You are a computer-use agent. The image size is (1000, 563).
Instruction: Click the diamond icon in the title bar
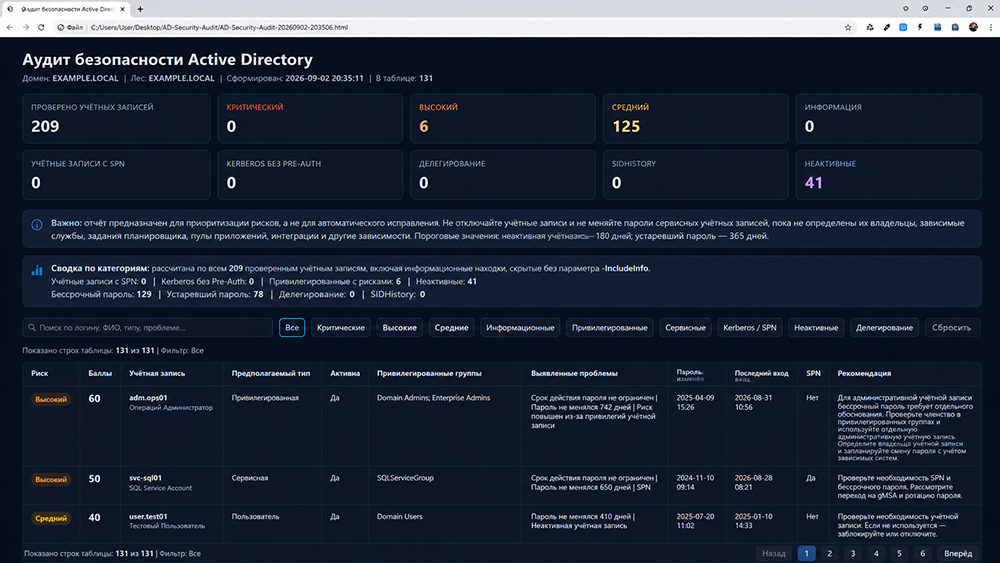(906, 8)
